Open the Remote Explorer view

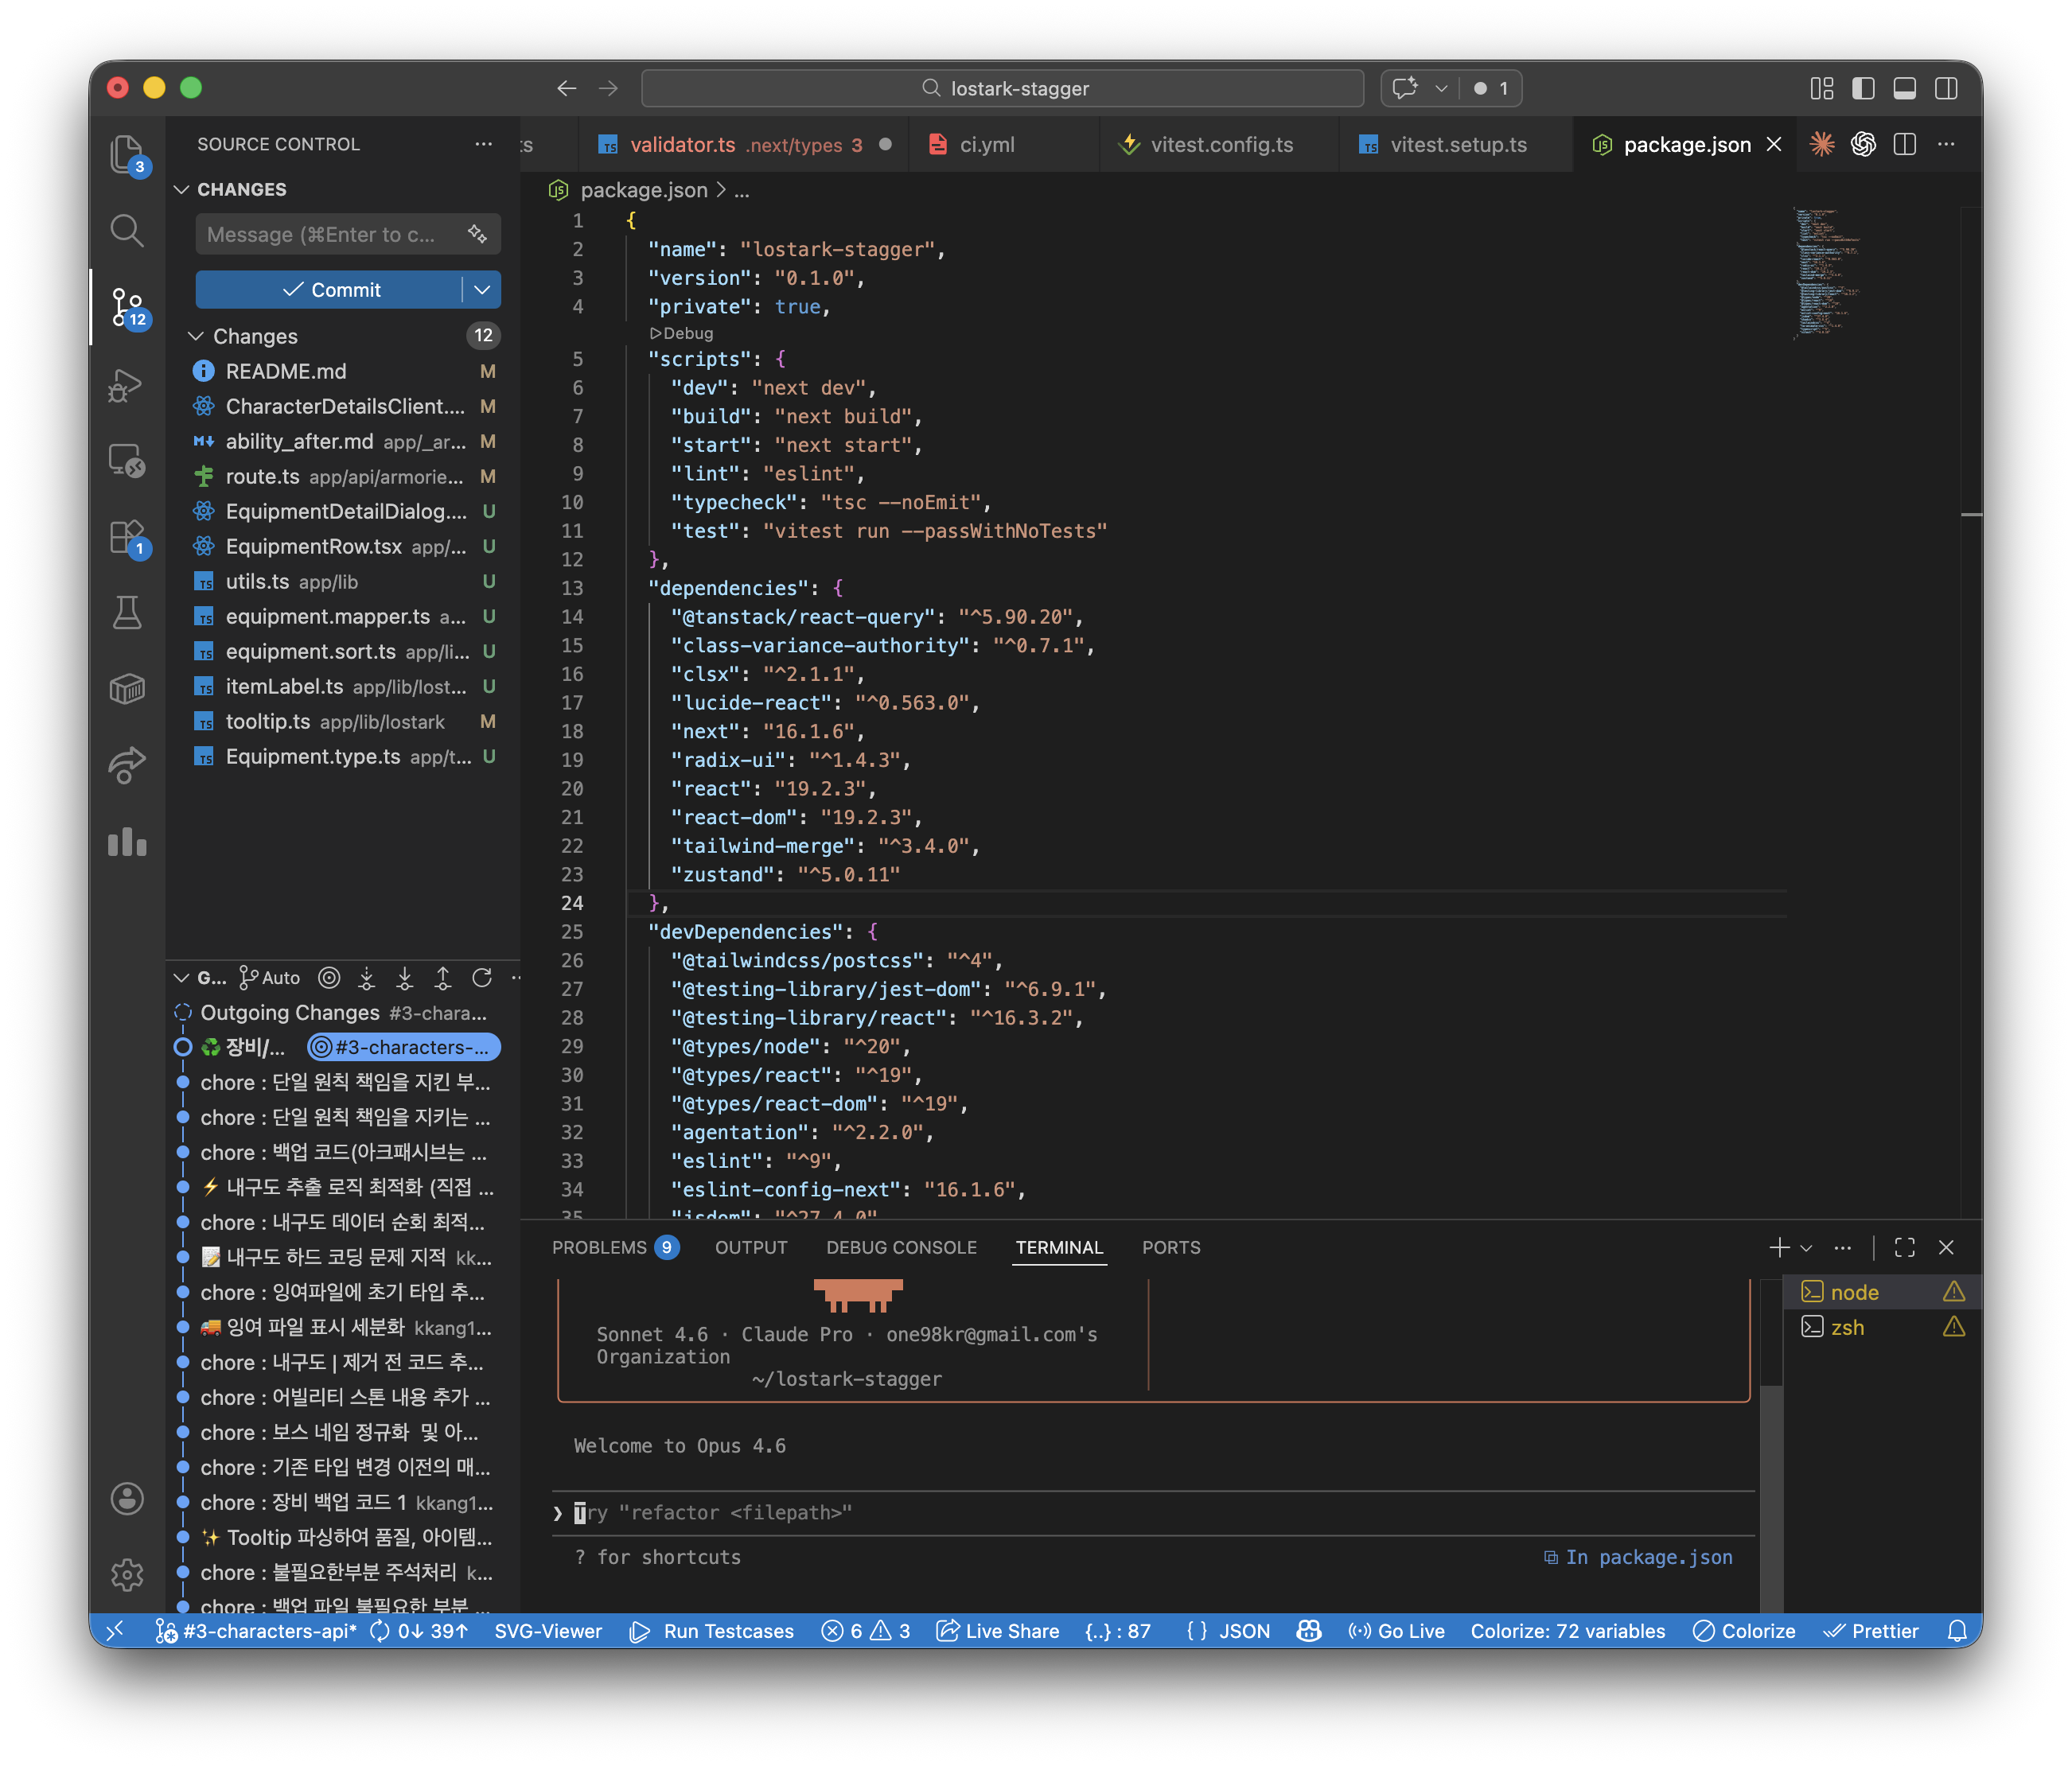(x=127, y=461)
